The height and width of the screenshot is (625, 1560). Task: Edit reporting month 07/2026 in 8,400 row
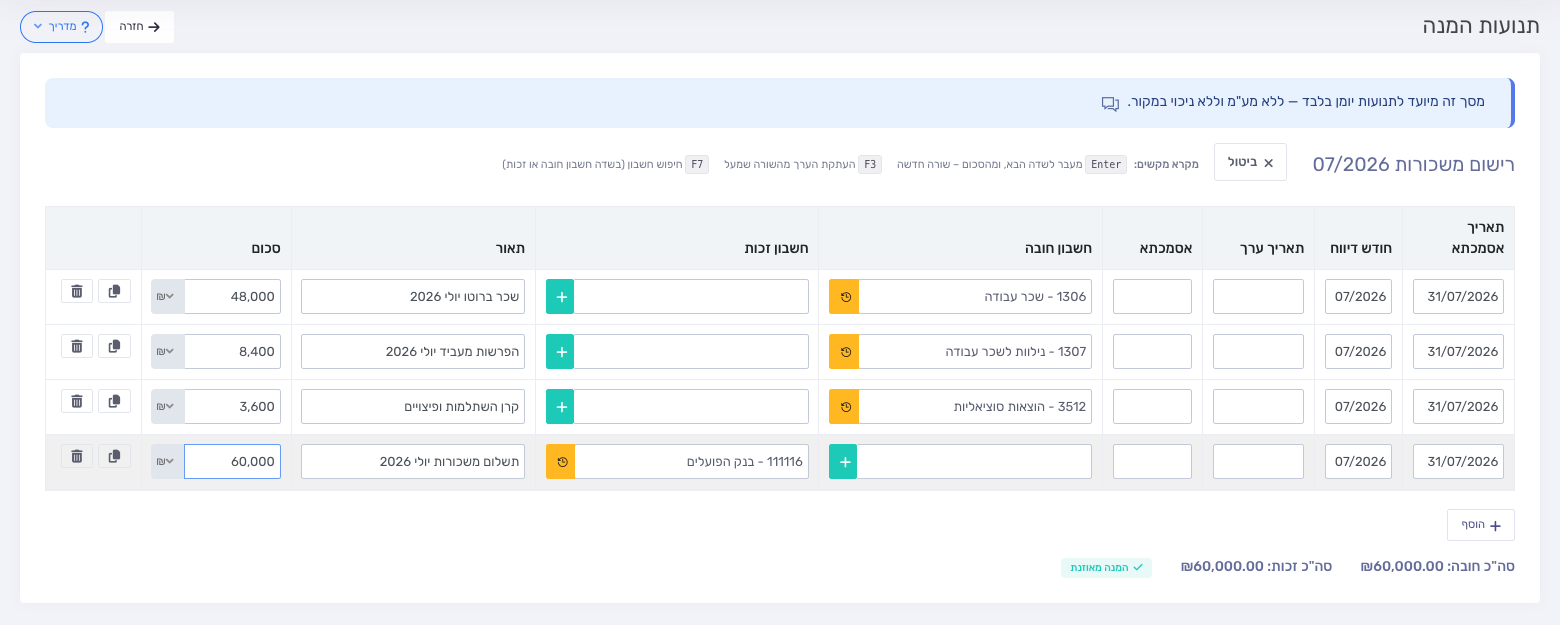point(1358,352)
